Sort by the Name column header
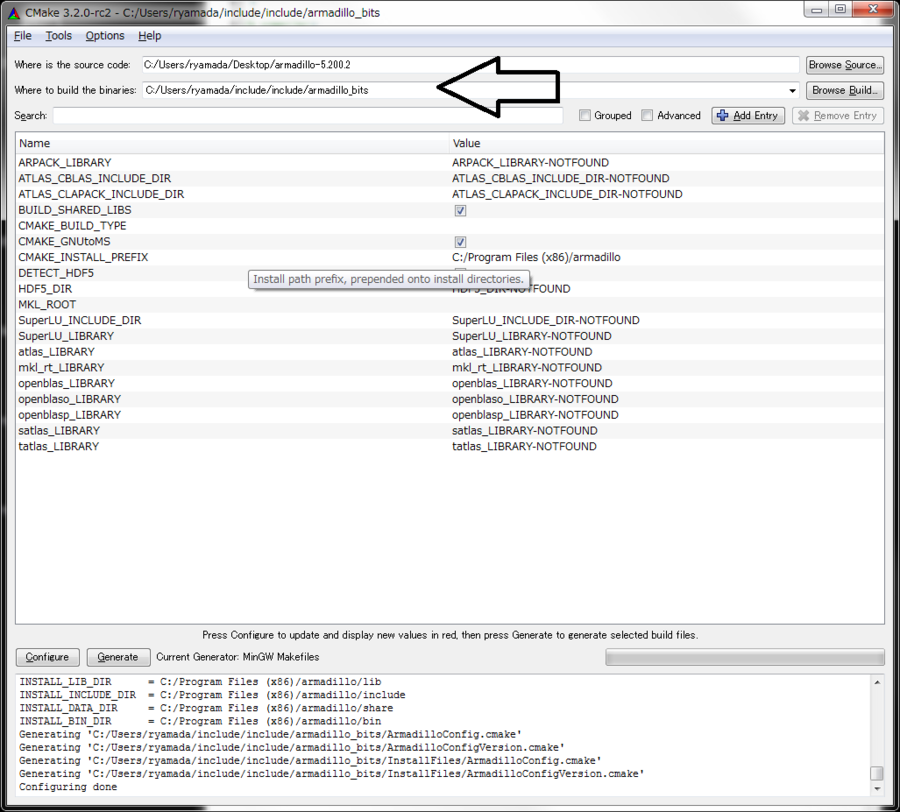 (232, 143)
